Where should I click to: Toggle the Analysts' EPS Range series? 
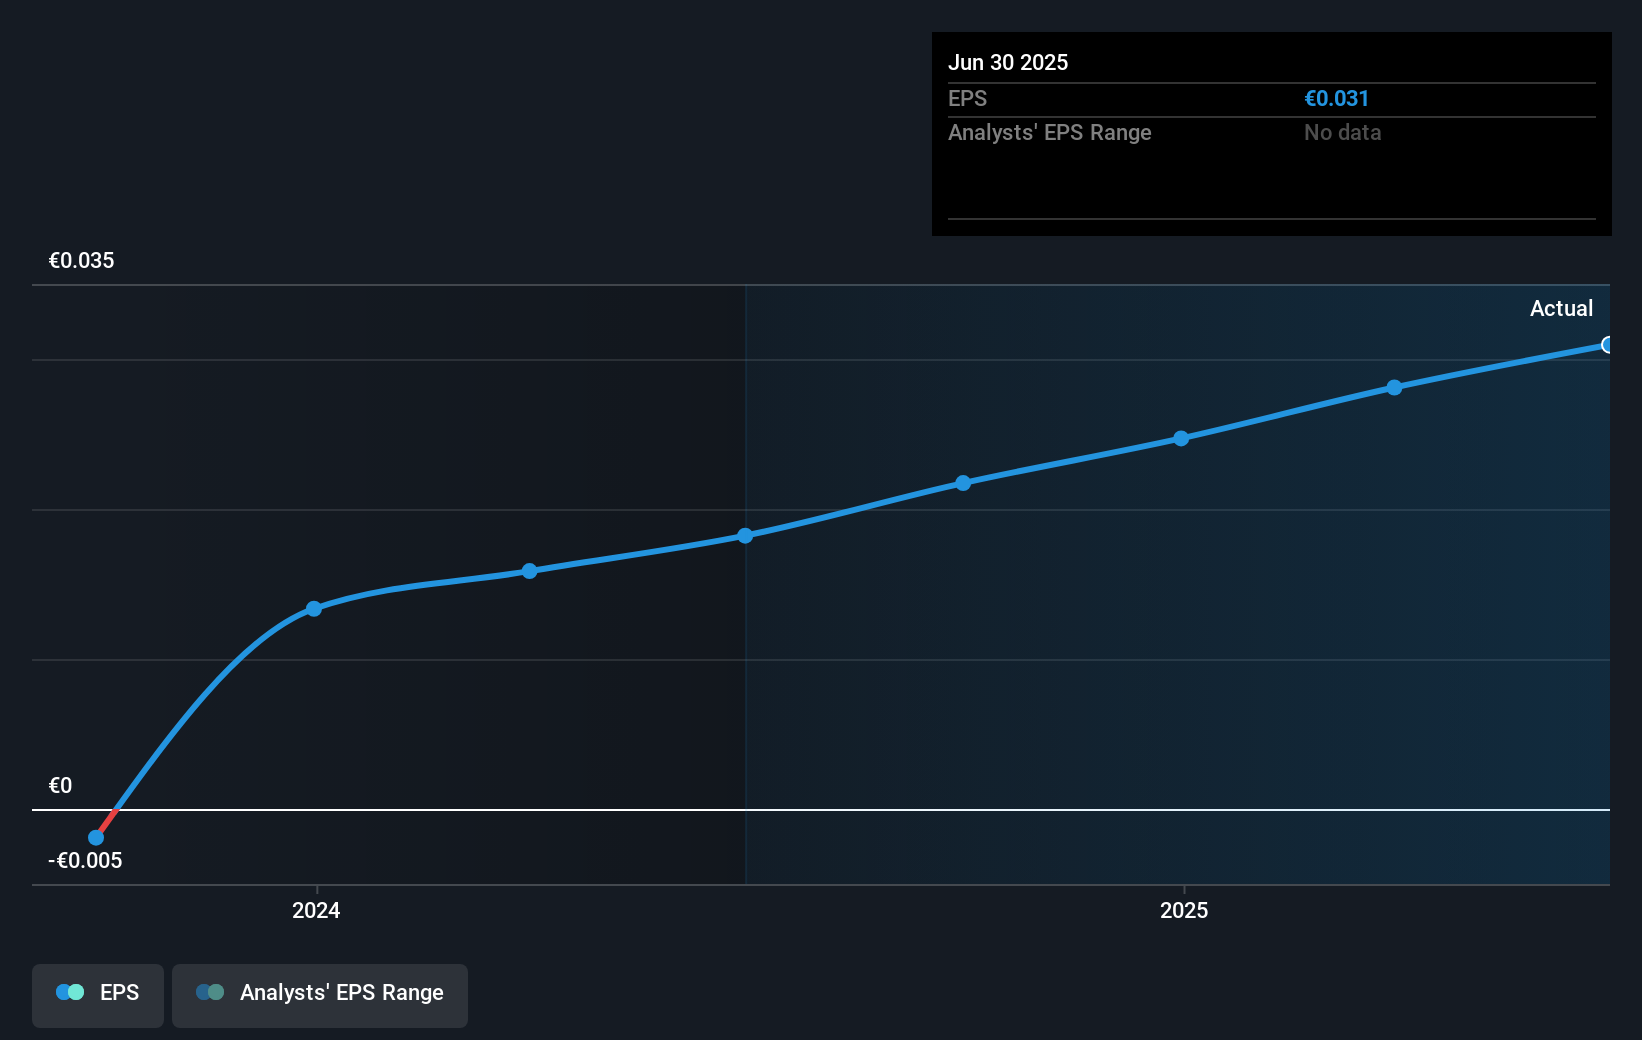[x=319, y=995]
